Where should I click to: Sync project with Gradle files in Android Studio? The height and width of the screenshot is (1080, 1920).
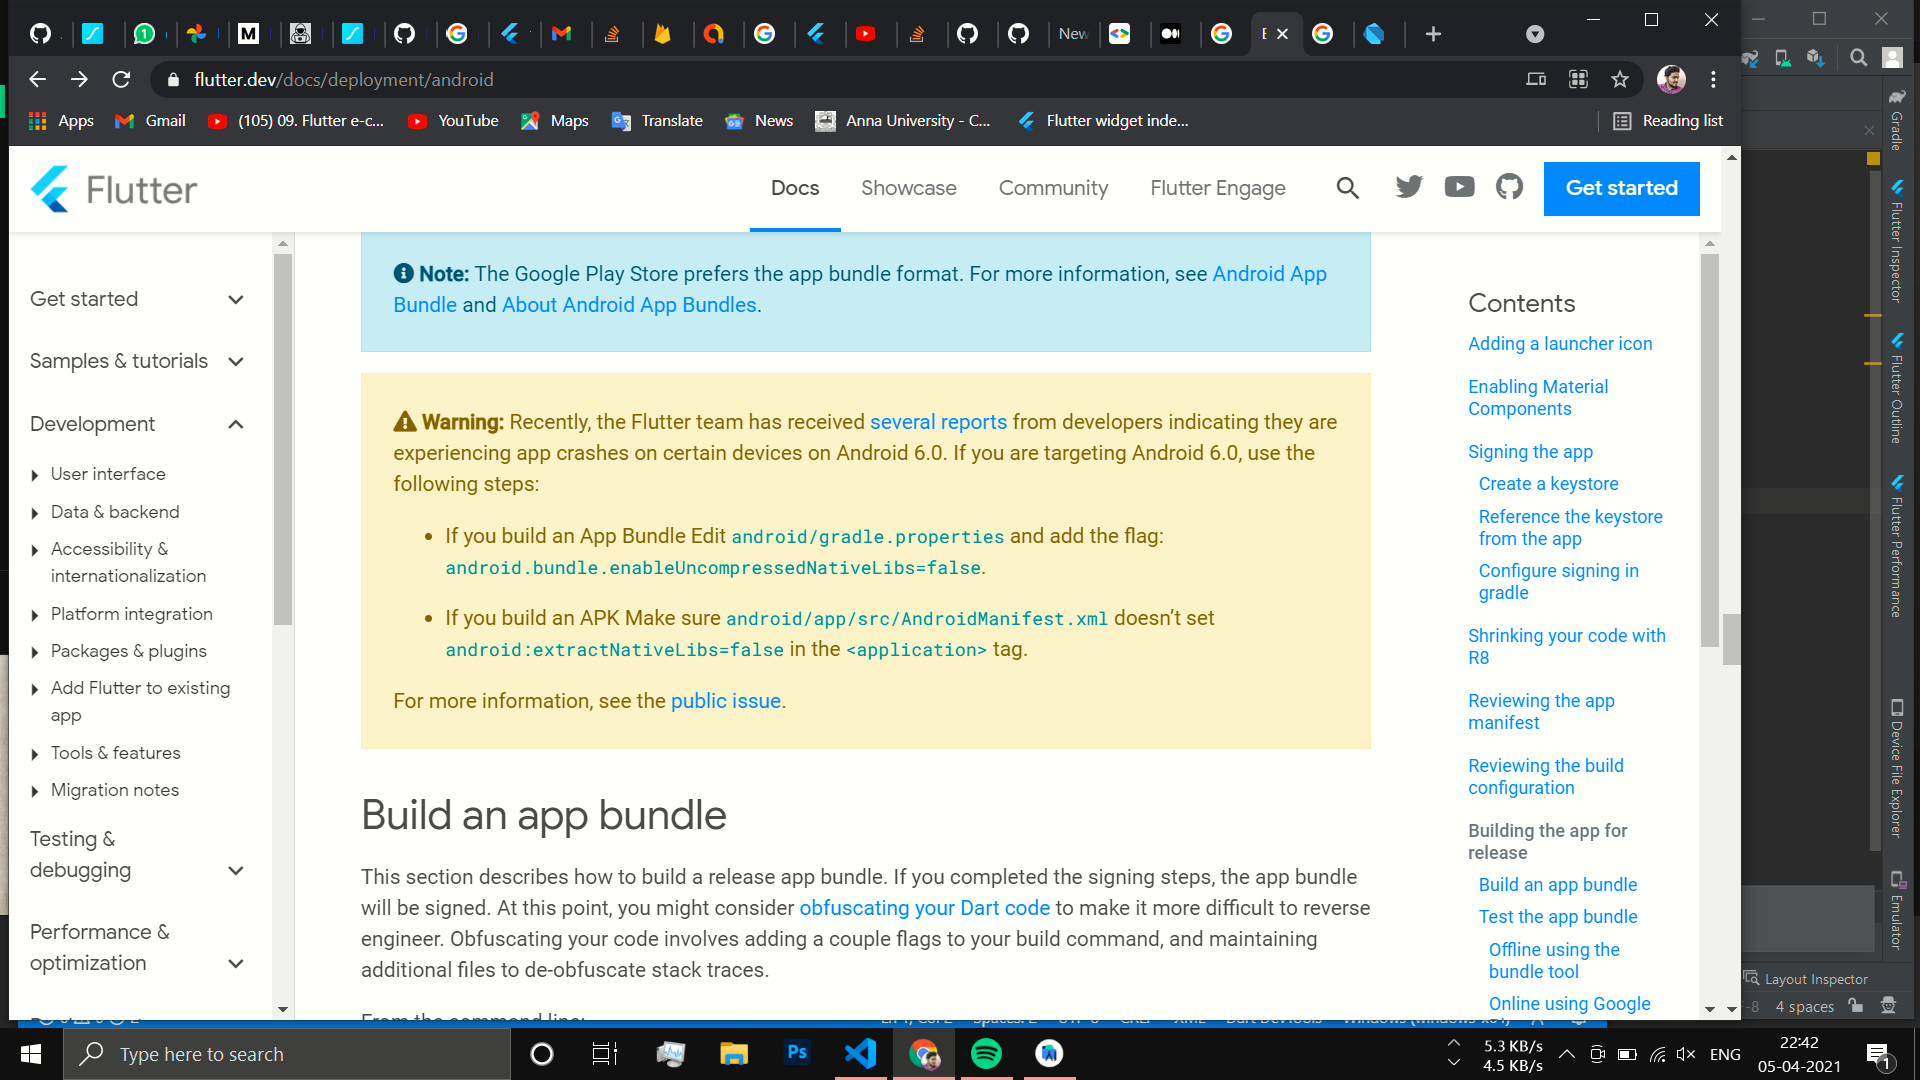tap(1750, 57)
